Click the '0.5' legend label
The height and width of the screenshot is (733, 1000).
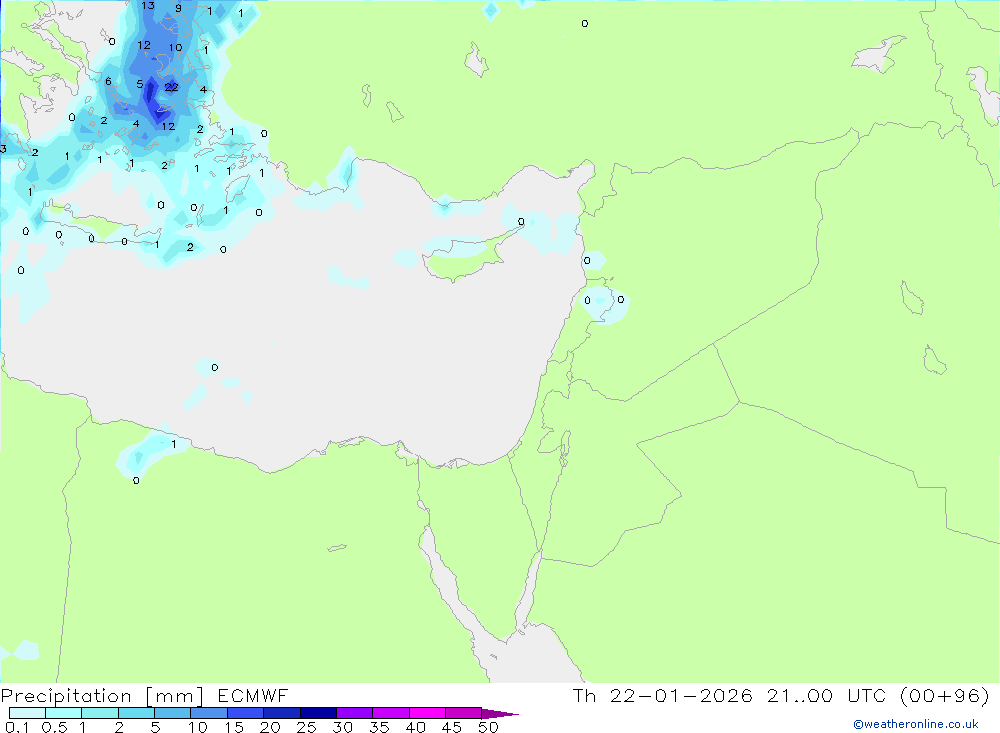[x=54, y=727]
